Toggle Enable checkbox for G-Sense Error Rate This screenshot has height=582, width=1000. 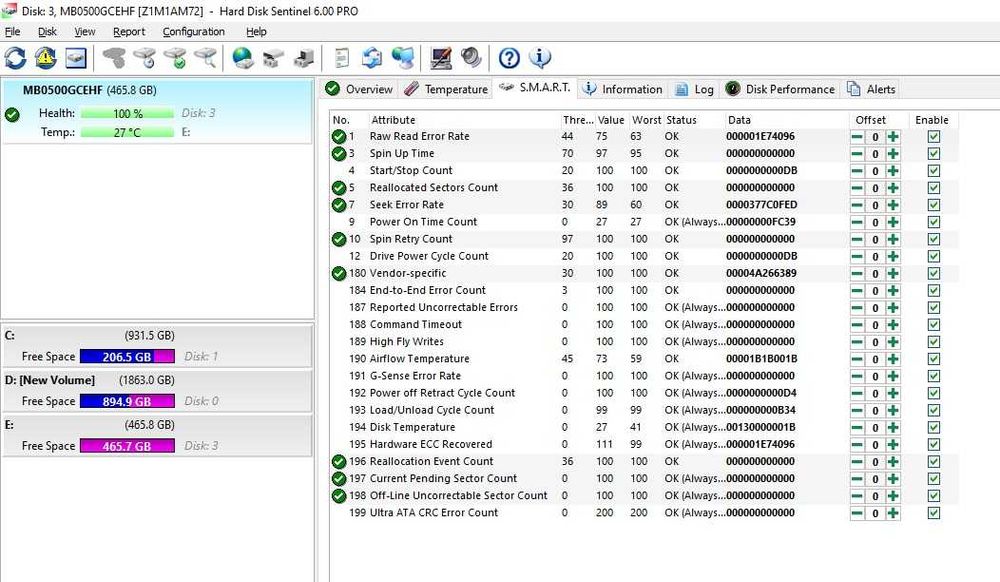[x=934, y=376]
